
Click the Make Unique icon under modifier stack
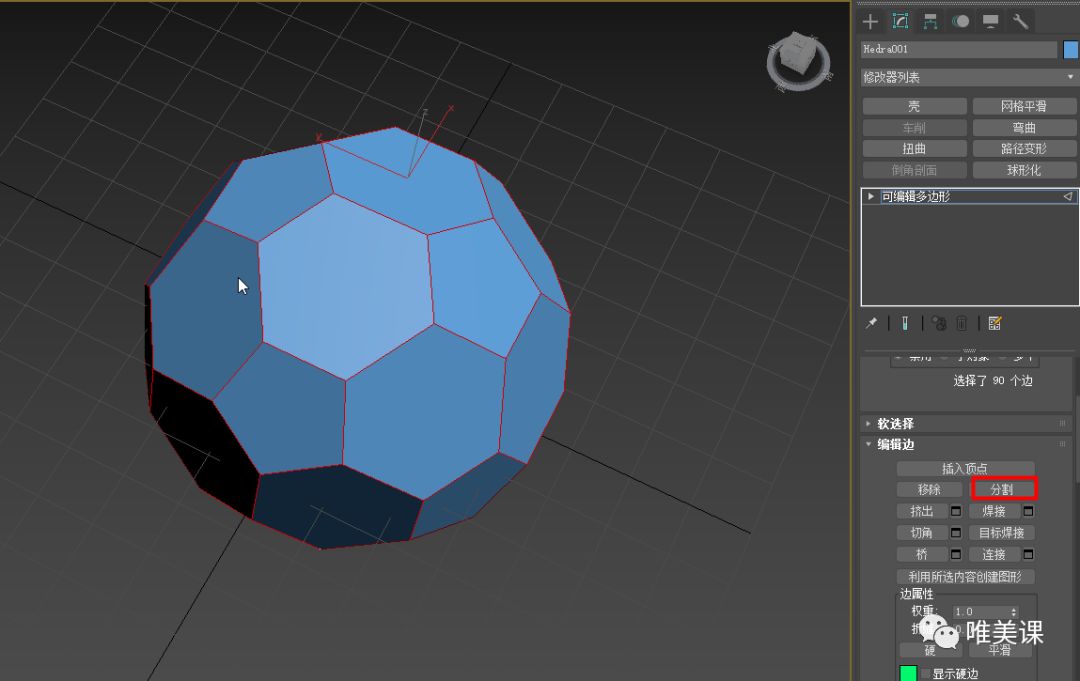tap(938, 322)
